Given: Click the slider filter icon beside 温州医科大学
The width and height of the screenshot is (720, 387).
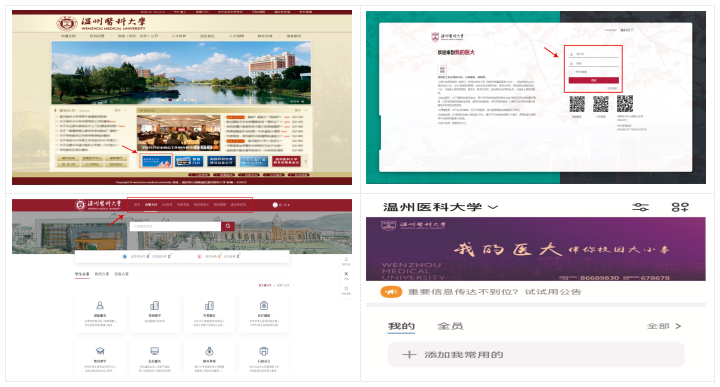Looking at the screenshot, I should pos(641,207).
